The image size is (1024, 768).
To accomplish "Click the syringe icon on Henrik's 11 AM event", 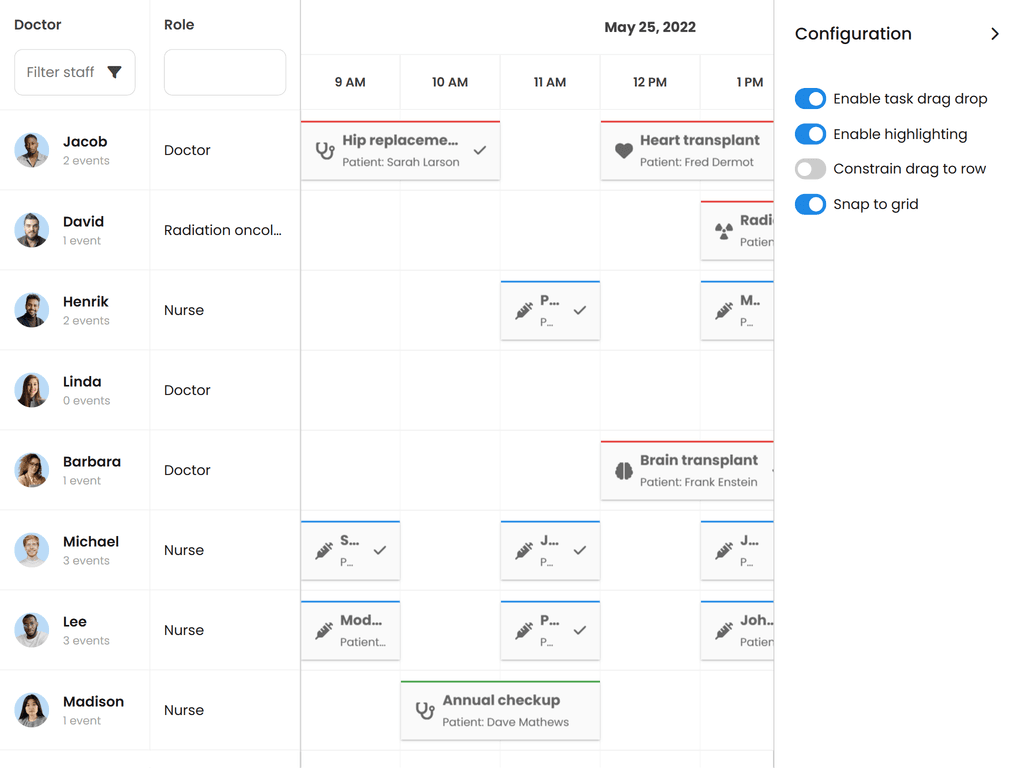I will (524, 311).
